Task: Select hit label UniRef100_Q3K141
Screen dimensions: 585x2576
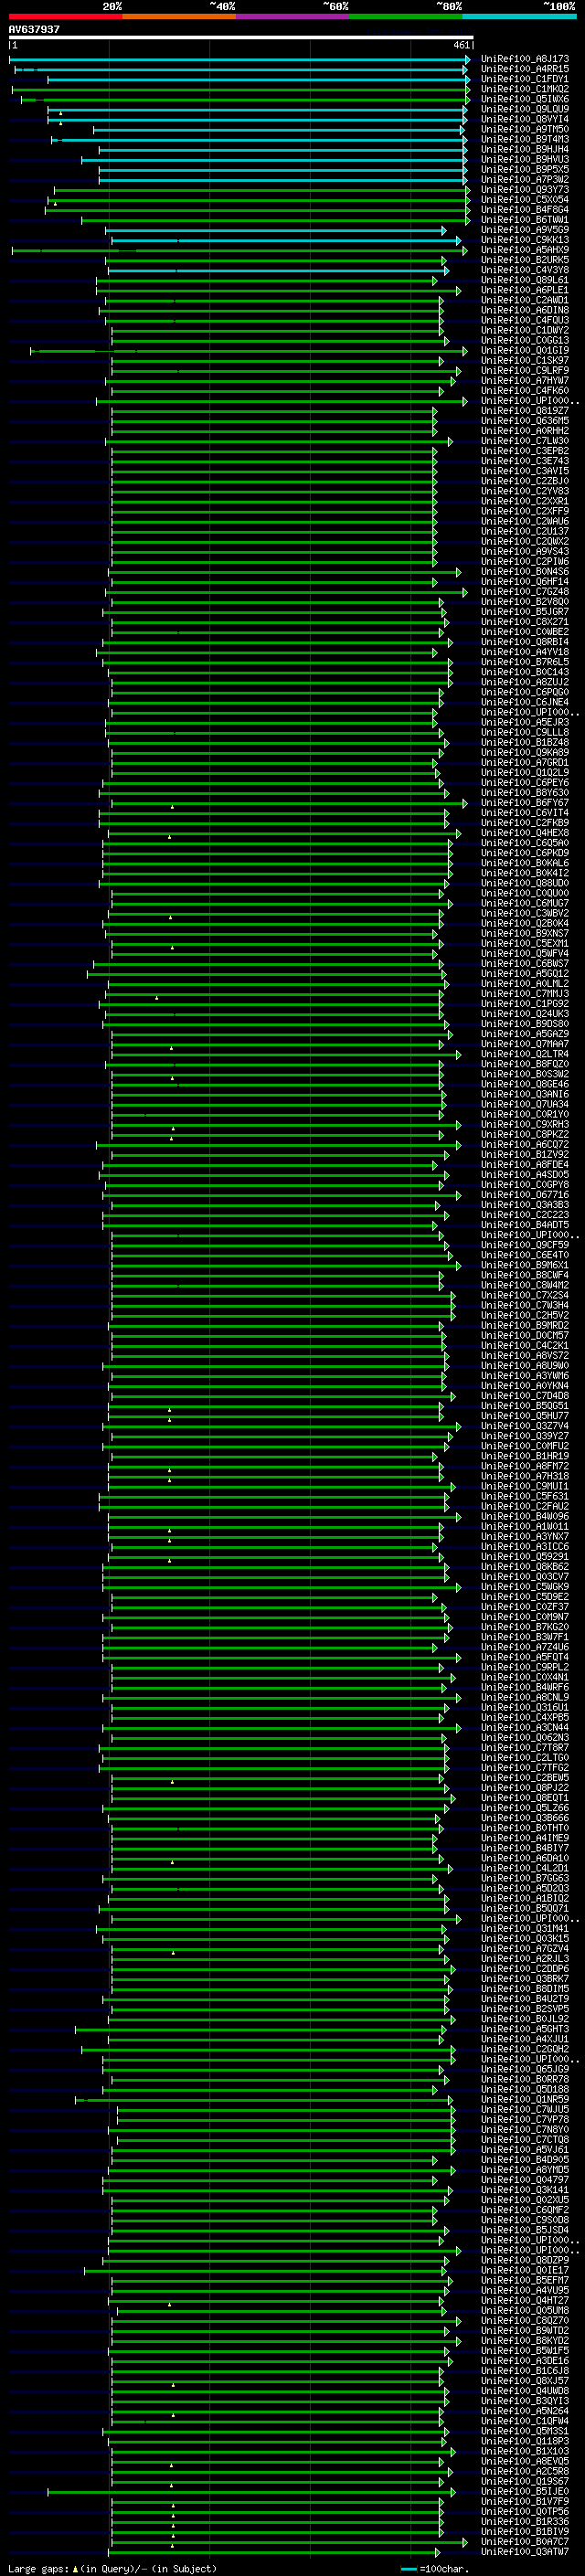Action: (525, 2189)
